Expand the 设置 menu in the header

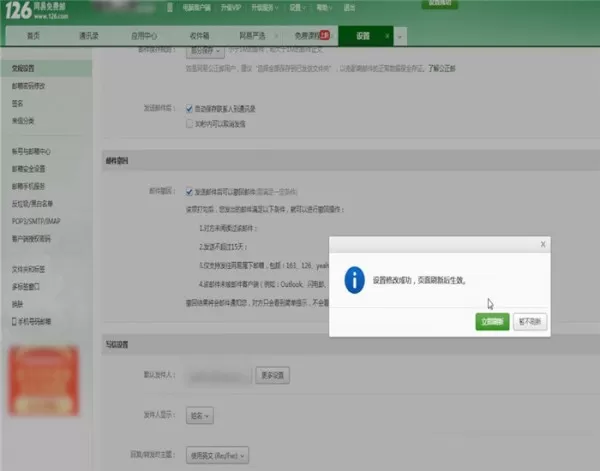tap(297, 8)
